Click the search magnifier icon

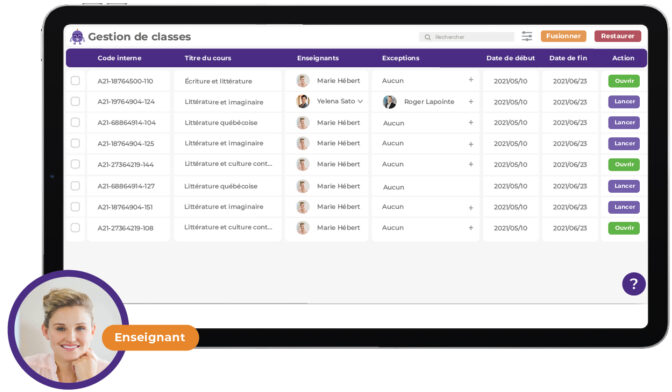427,37
